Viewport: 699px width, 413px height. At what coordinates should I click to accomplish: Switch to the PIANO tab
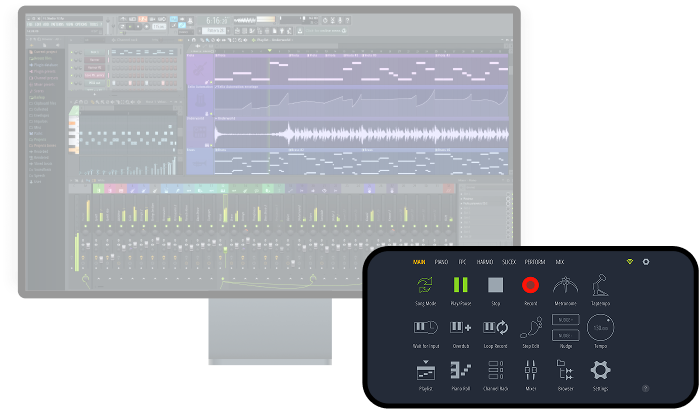(x=441, y=262)
